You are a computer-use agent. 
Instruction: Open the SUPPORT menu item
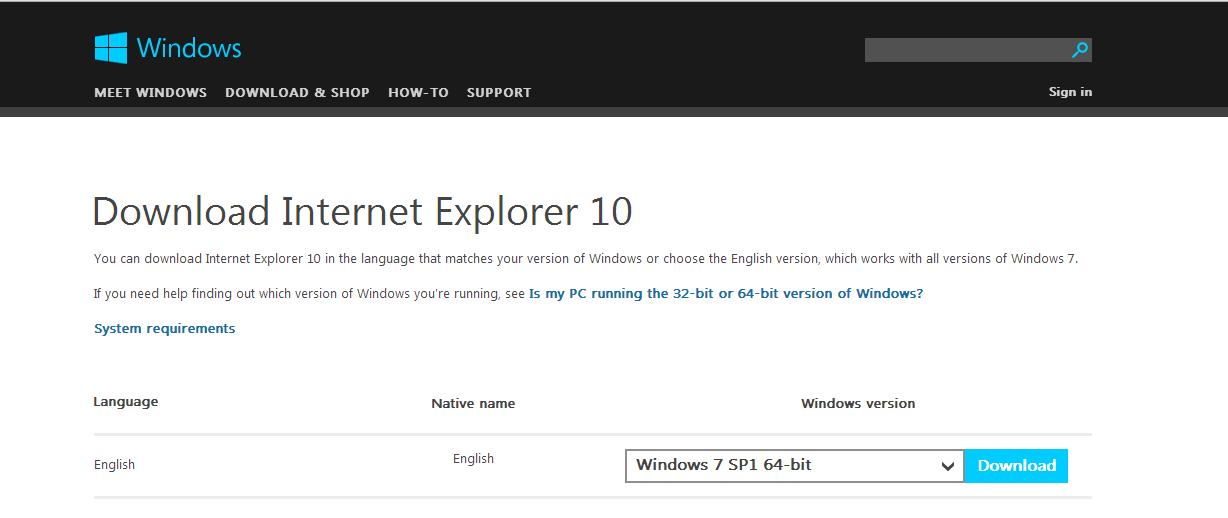click(499, 93)
